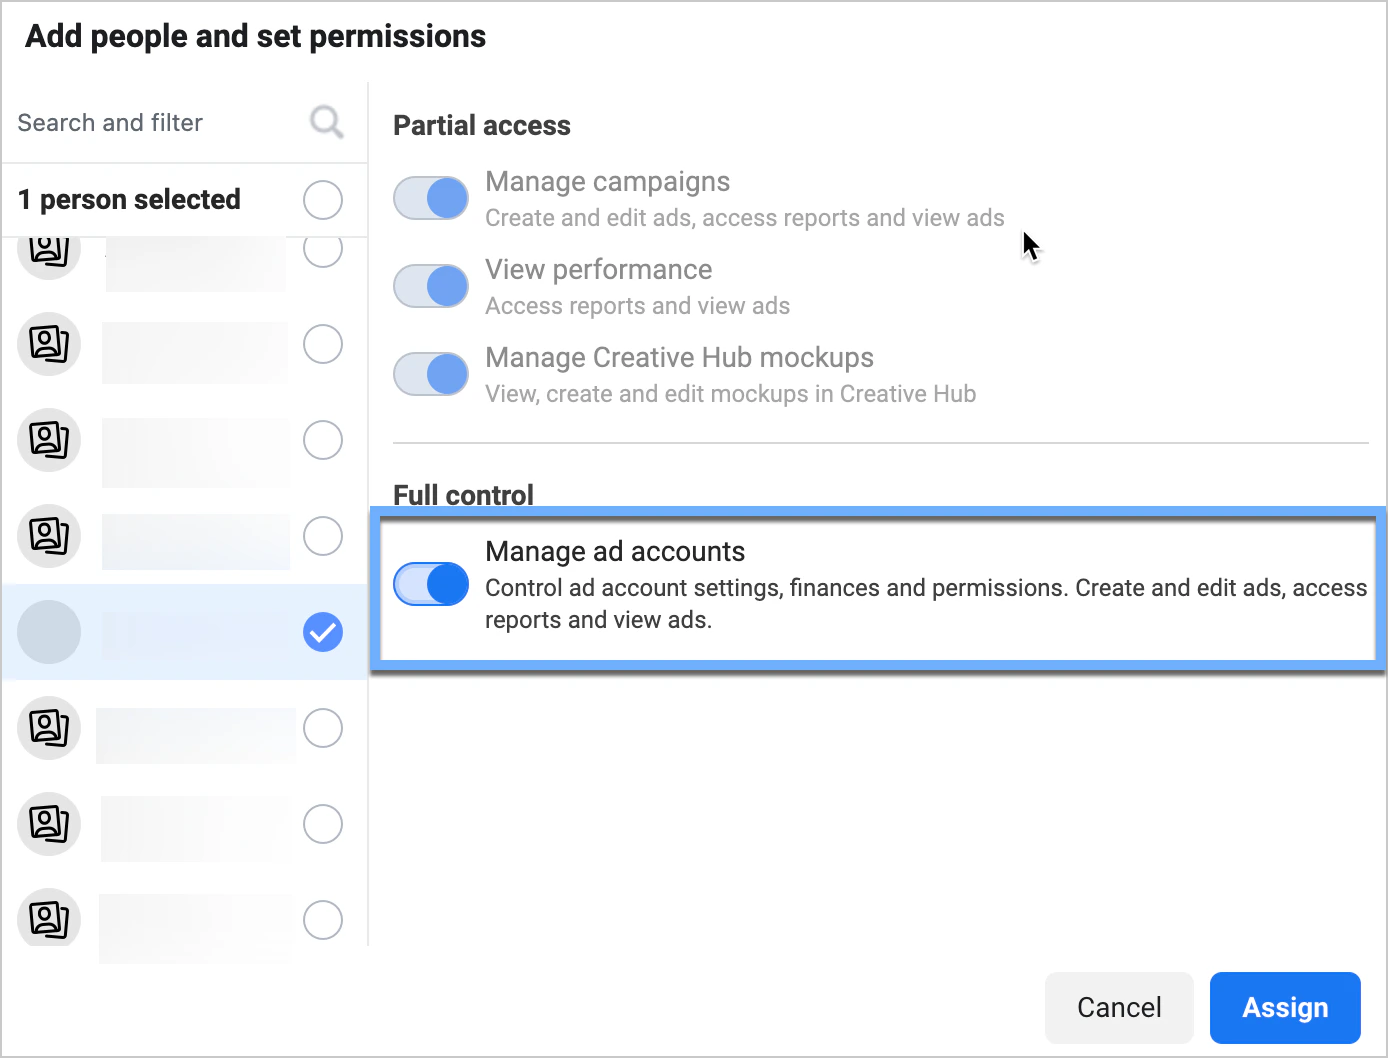This screenshot has width=1388, height=1058.
Task: Turn off the View performance switch
Action: [430, 286]
